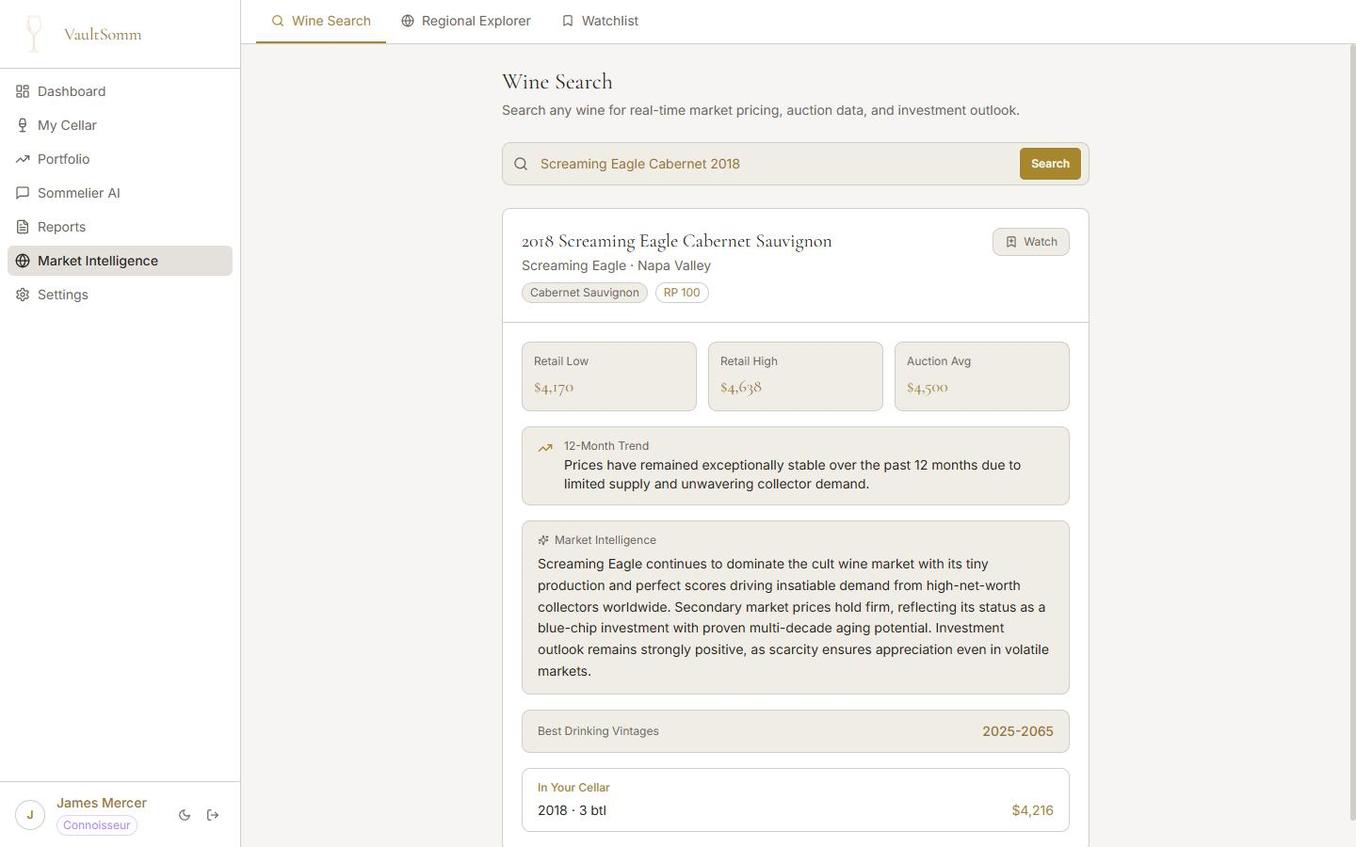The width and height of the screenshot is (1356, 847).
Task: Click the Dashboard grid icon
Action: pos(22,91)
